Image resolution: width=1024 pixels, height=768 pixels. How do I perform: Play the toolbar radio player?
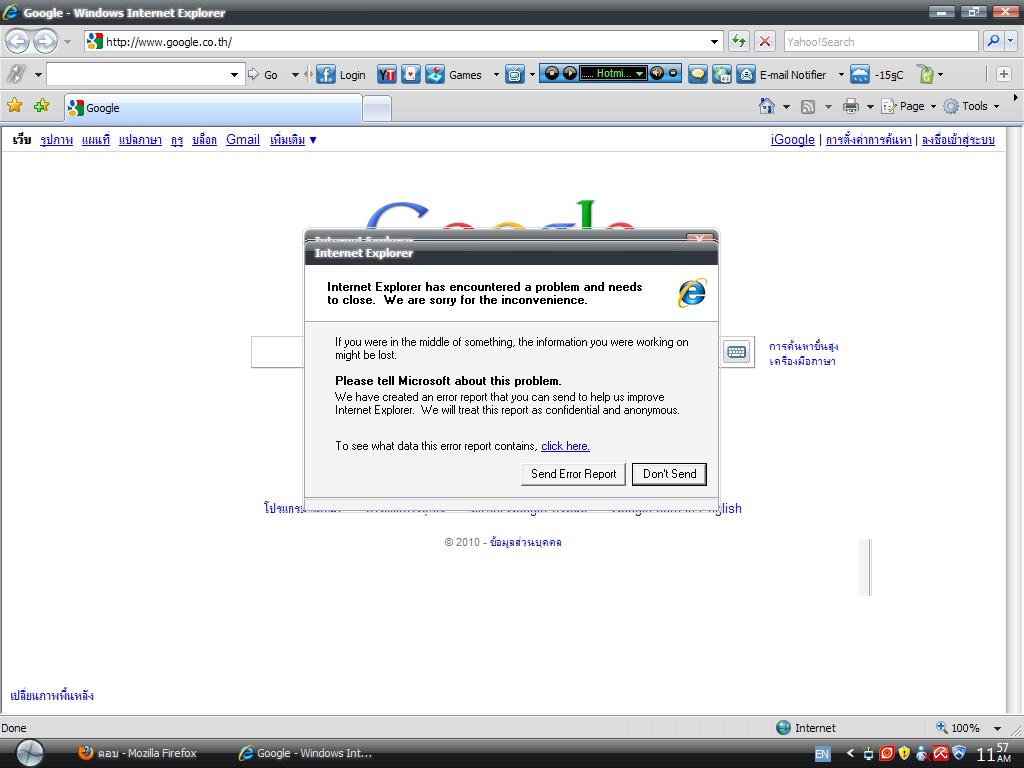click(x=569, y=73)
